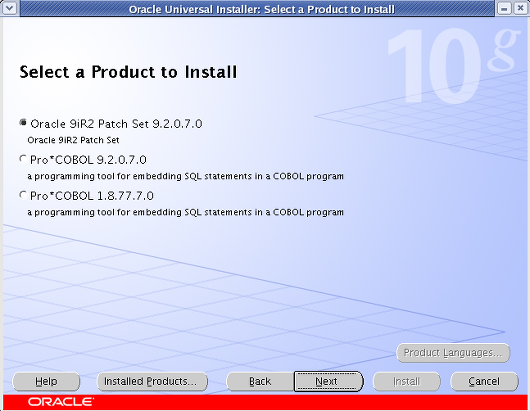Cancel the installer
This screenshot has height=411, width=530.
click(484, 382)
